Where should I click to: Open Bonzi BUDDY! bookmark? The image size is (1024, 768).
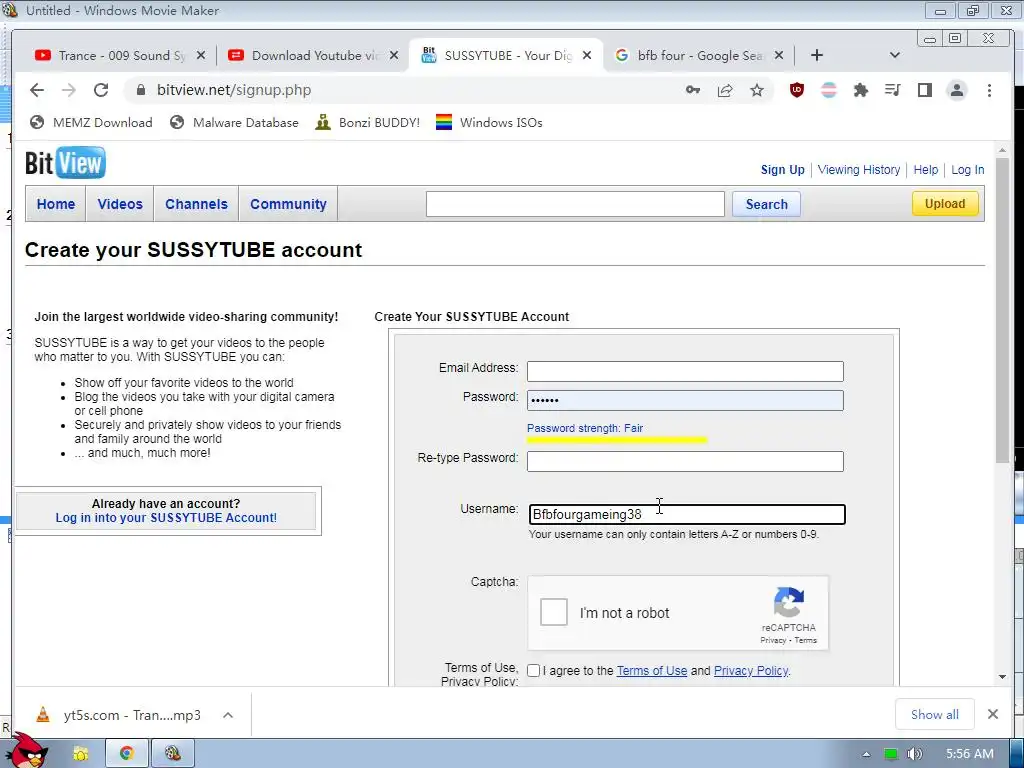coord(368,123)
